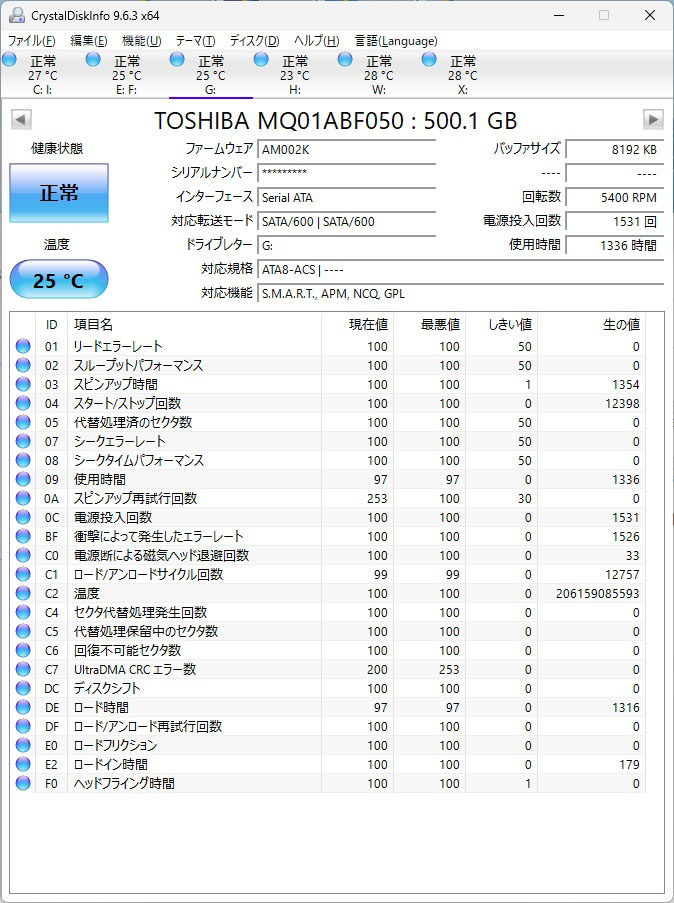Image resolution: width=674 pixels, height=903 pixels.
Task: Select disk G: tab
Action: coord(210,74)
